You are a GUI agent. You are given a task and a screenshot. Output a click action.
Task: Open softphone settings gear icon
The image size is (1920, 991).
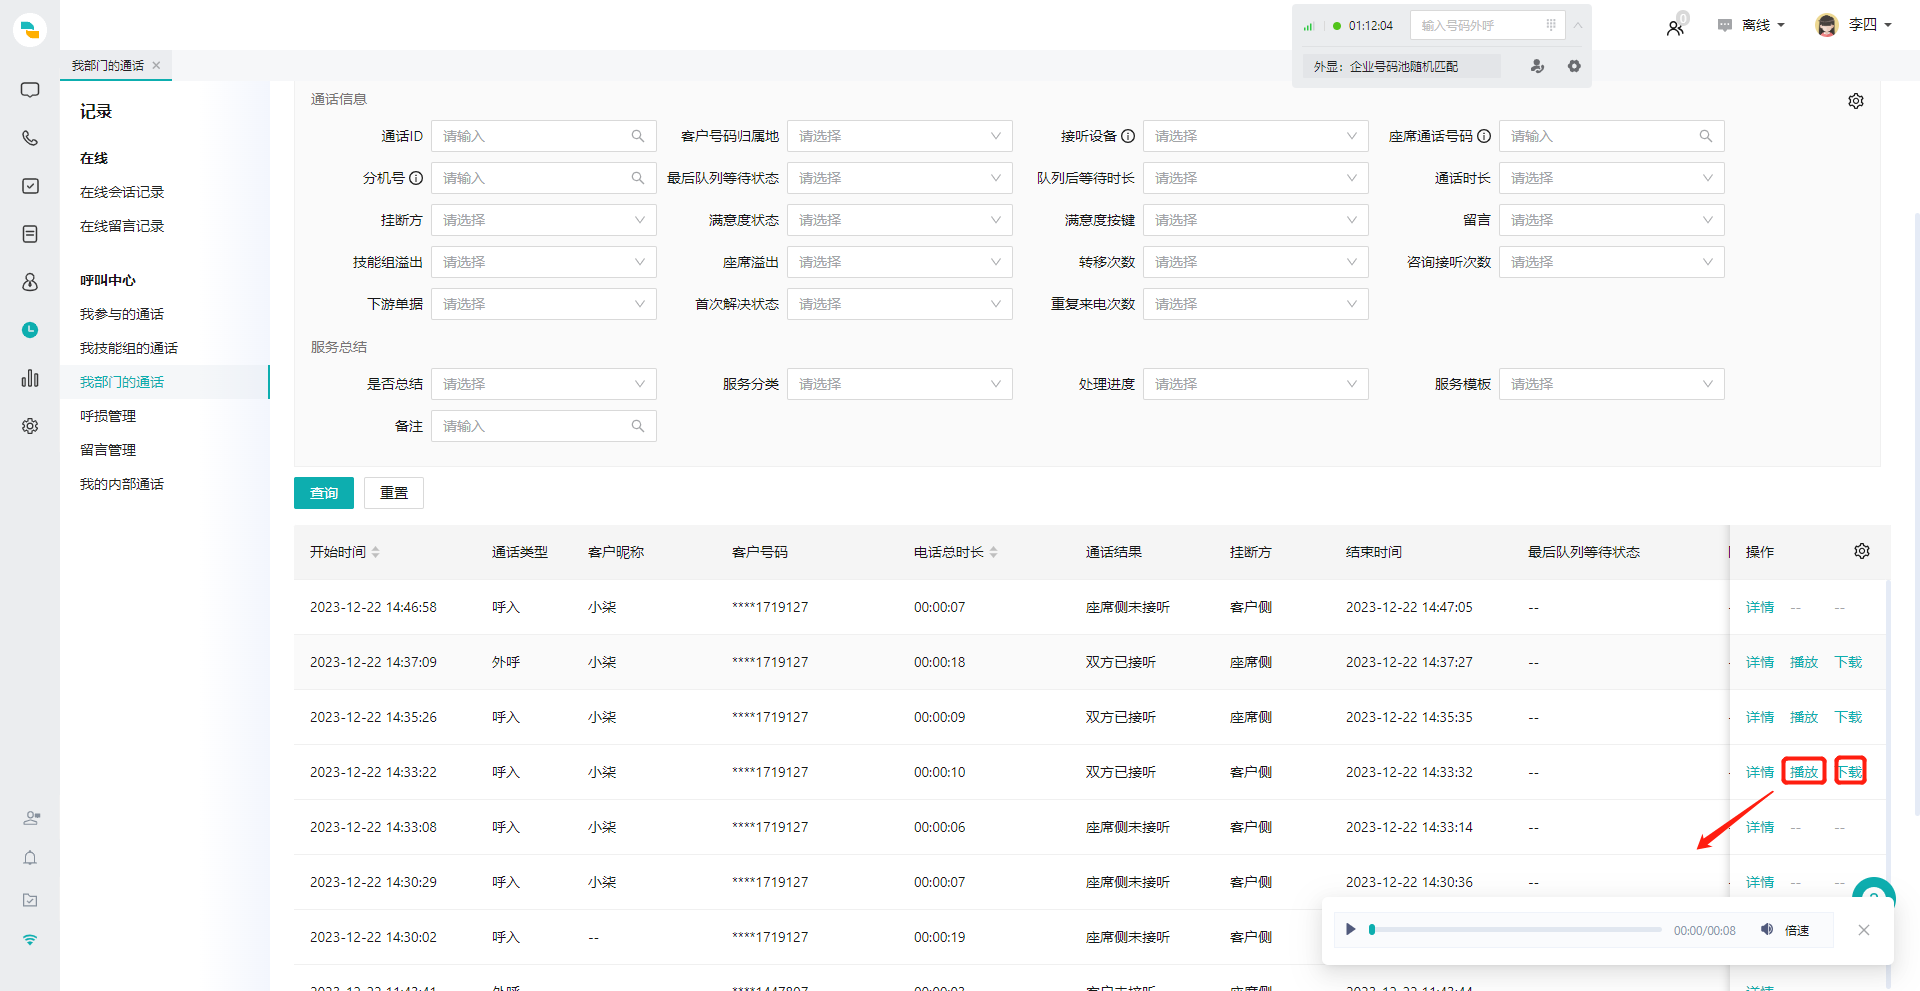click(x=1574, y=66)
